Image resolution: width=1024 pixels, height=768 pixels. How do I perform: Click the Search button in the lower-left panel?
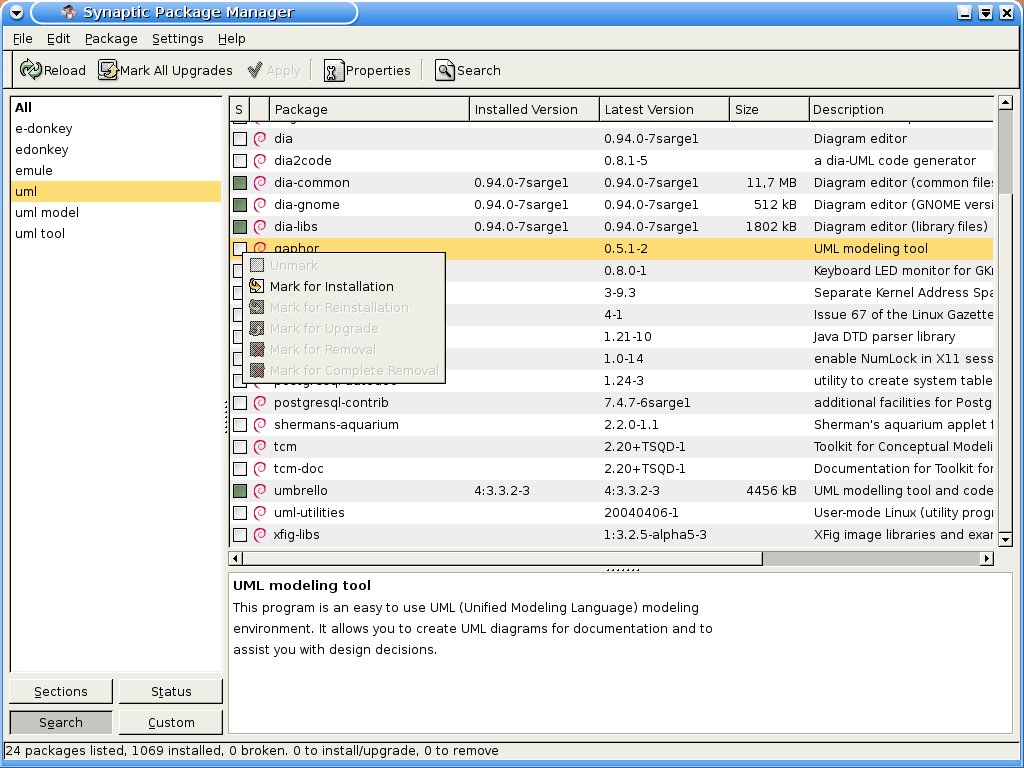[61, 722]
